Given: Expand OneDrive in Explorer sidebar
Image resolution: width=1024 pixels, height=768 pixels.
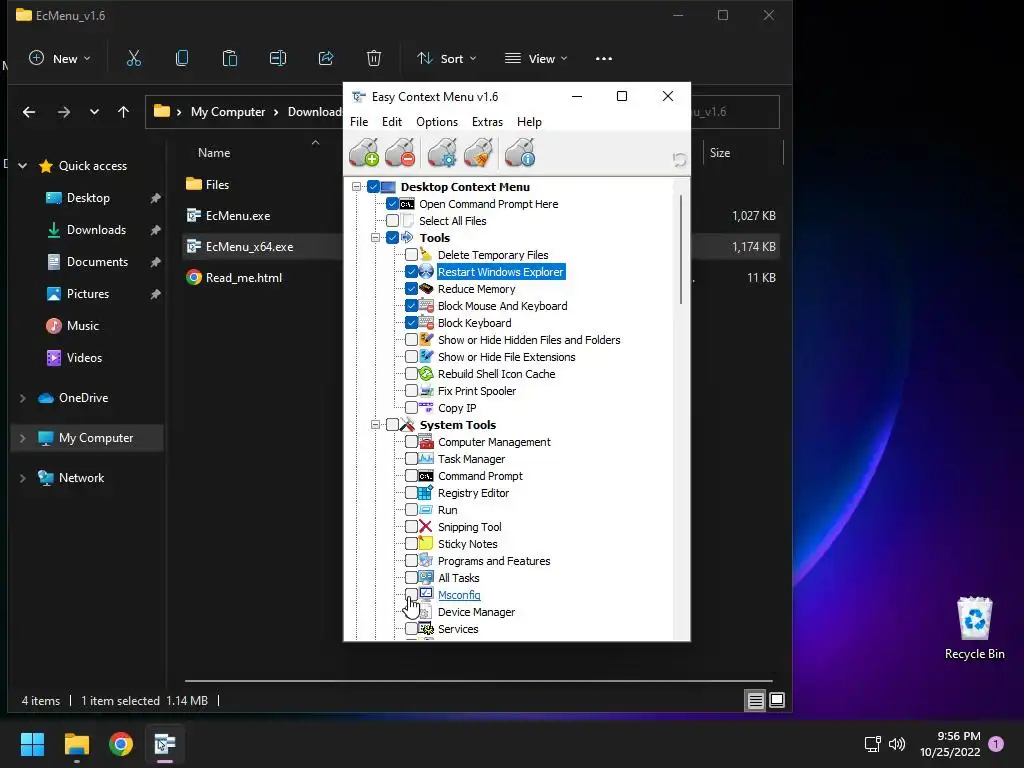Looking at the screenshot, I should pyautogui.click(x=23, y=398).
